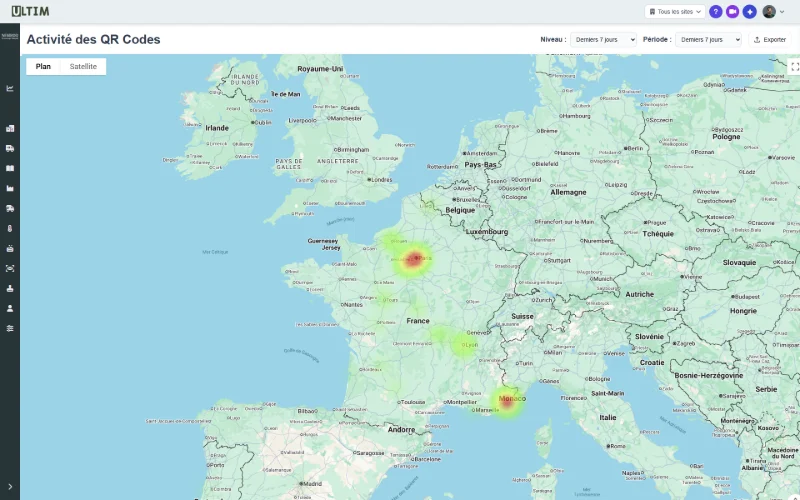Expand the sidebar with the bottom chevron

(10, 487)
